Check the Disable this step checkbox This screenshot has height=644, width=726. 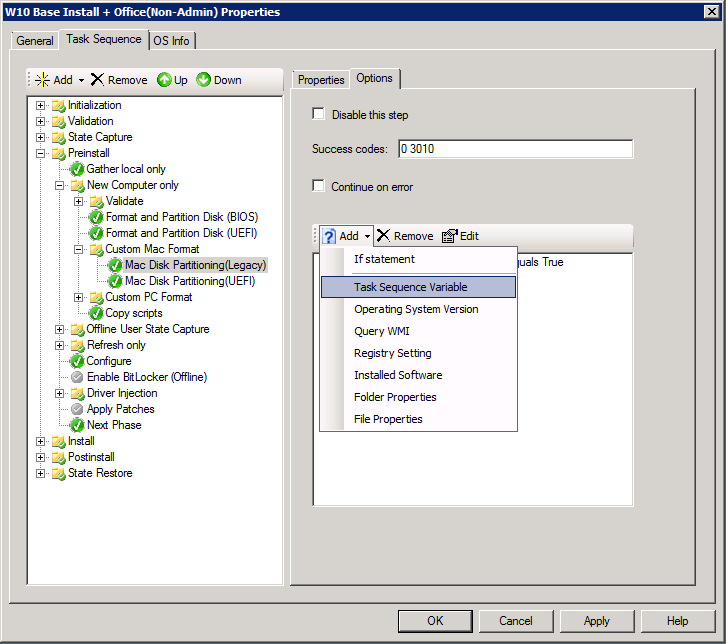(x=319, y=114)
